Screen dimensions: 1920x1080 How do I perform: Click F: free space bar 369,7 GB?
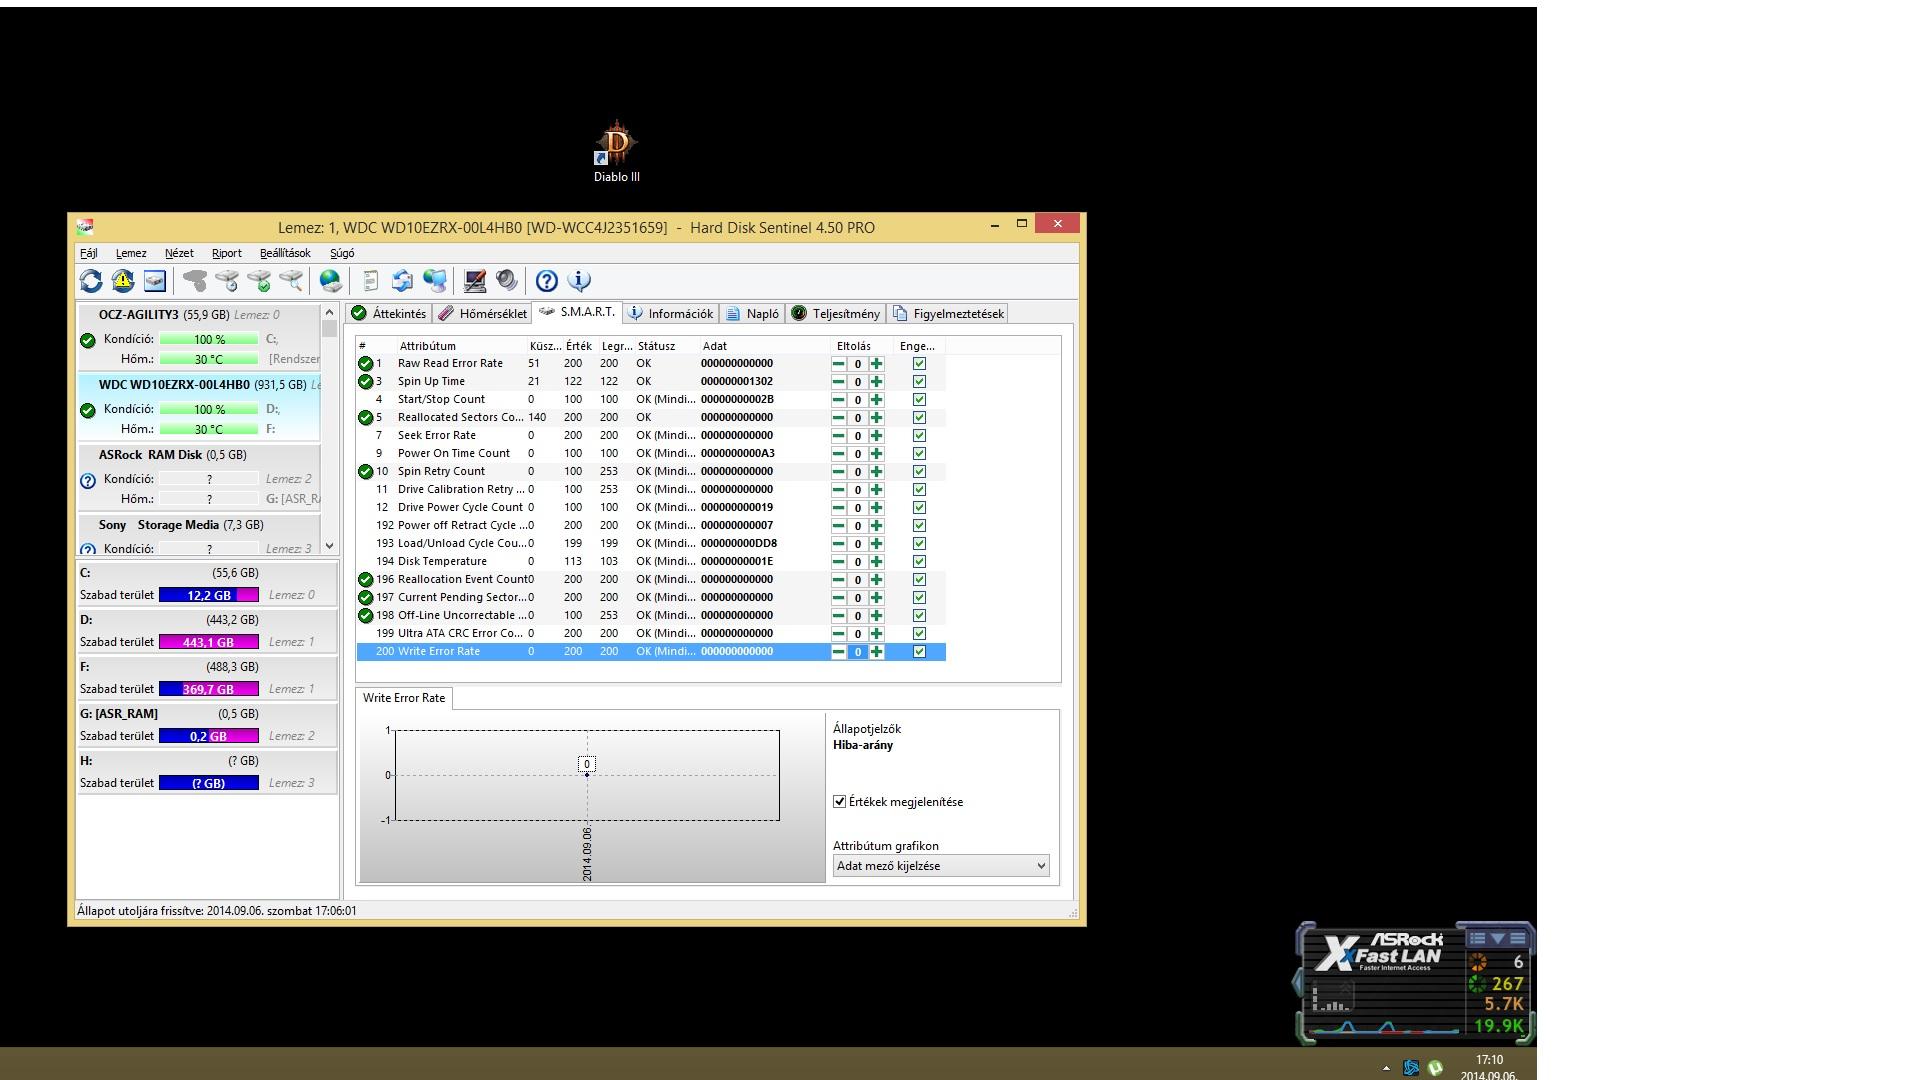point(209,690)
